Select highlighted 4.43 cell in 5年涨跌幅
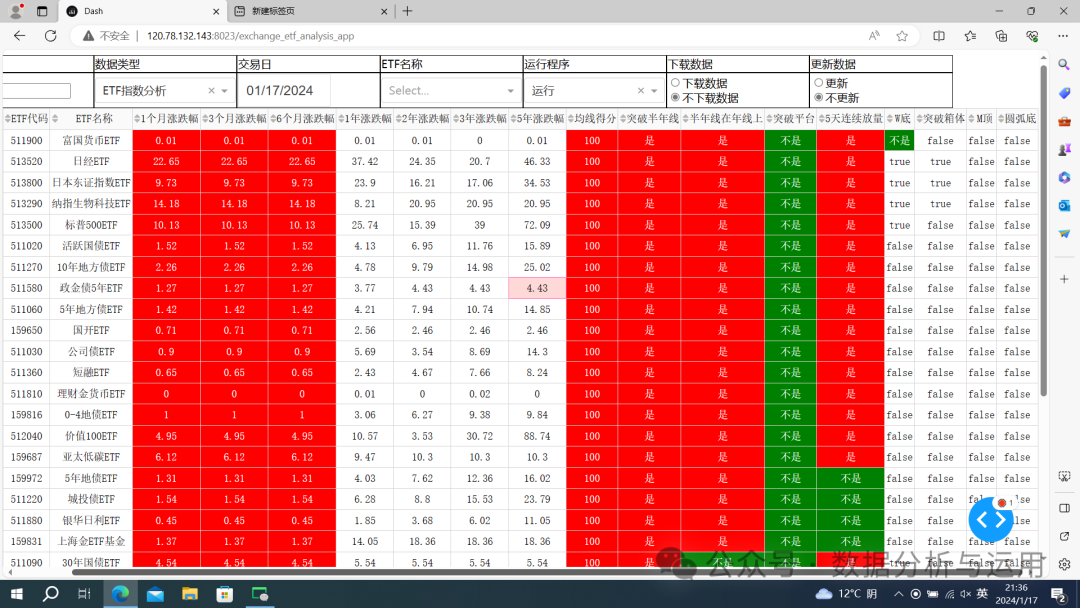Viewport: 1080px width, 608px height. (537, 289)
